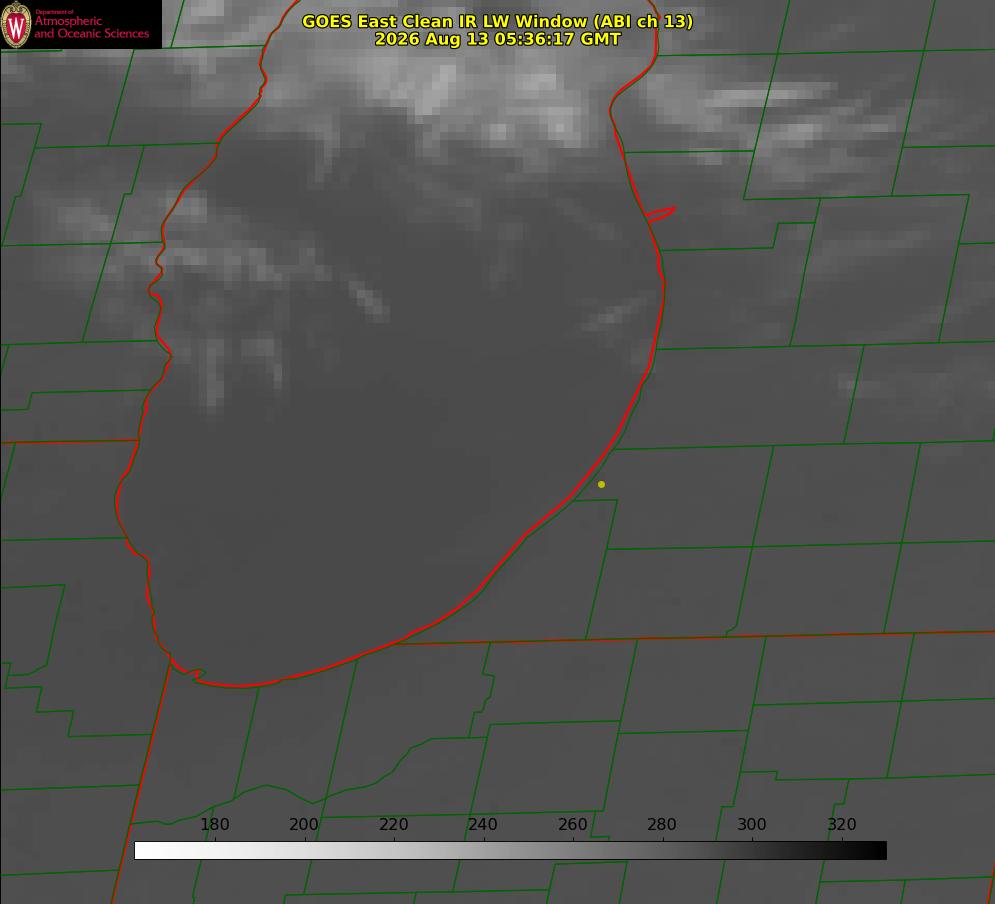Click the mid-gray center of the colorbar
995x904 pixels.
click(x=510, y=851)
